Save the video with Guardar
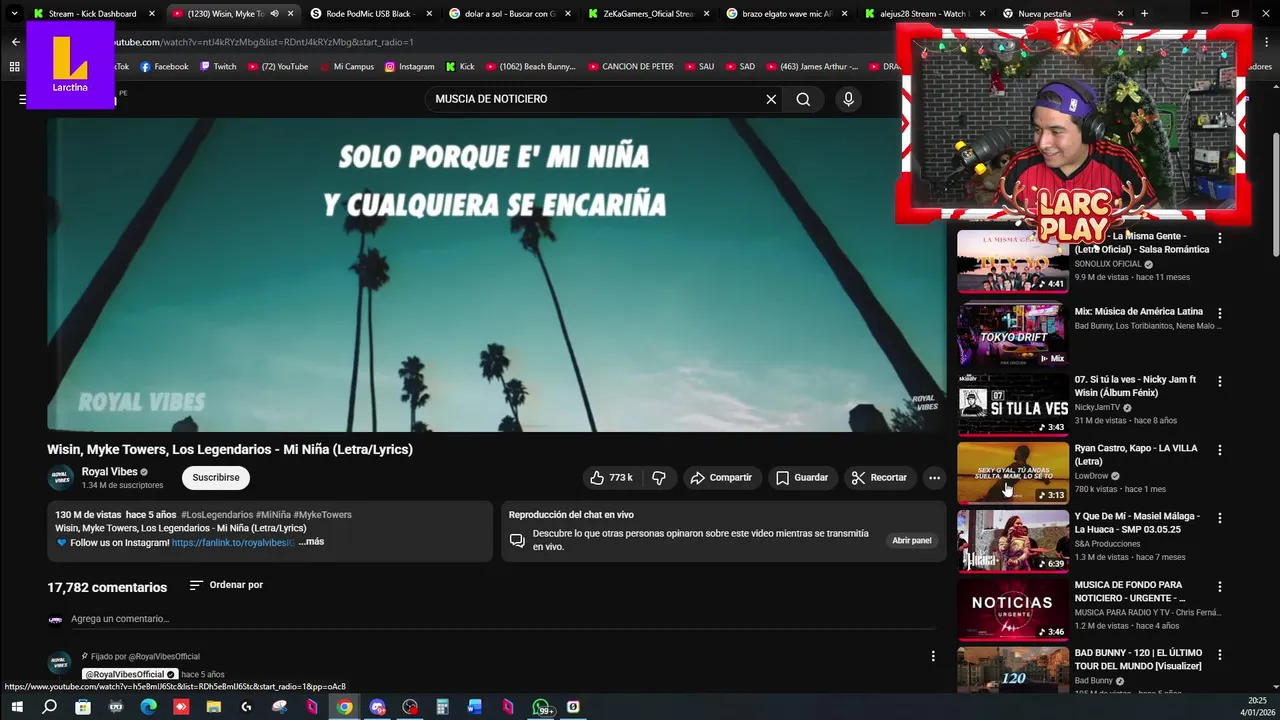The height and width of the screenshot is (720, 1280). tap(802, 478)
